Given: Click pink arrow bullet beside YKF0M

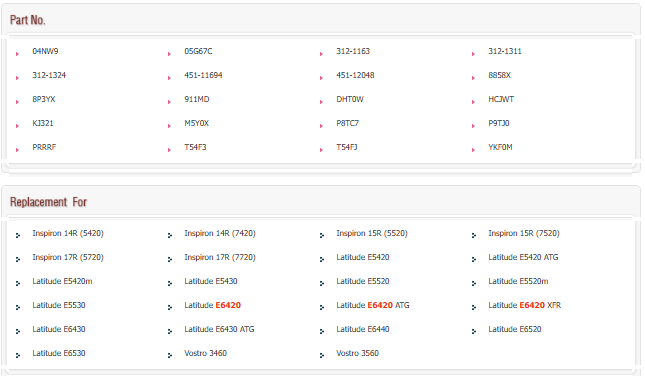Looking at the screenshot, I should (473, 150).
